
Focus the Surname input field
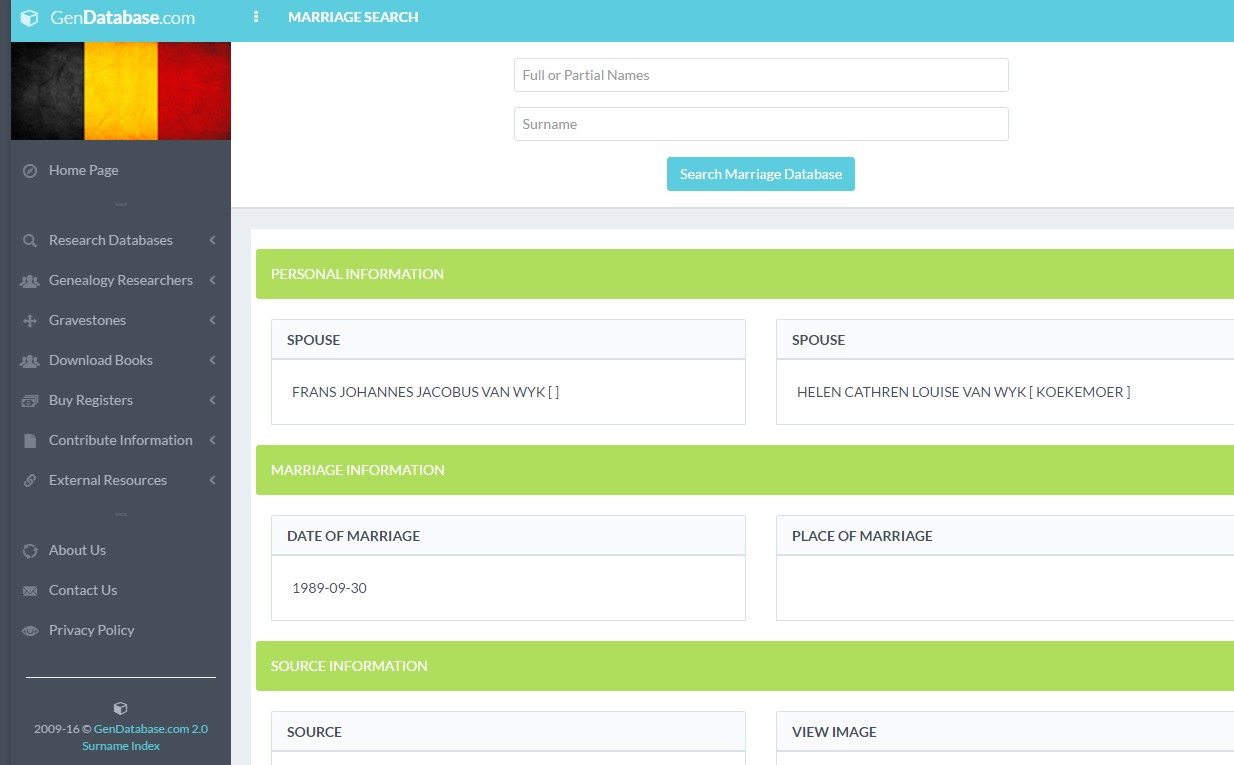pos(761,124)
